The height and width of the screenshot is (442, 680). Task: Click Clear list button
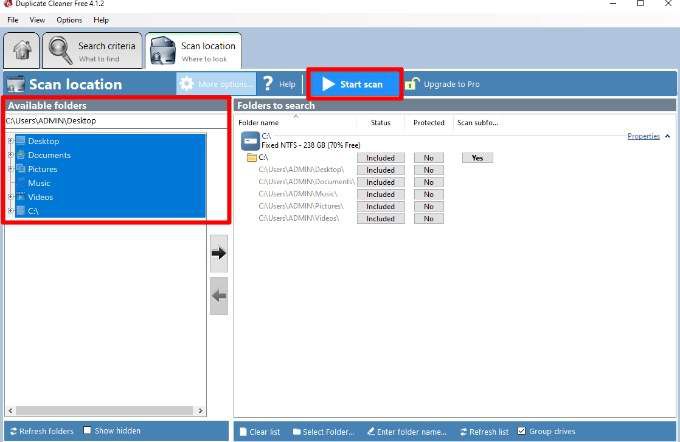[x=260, y=432]
